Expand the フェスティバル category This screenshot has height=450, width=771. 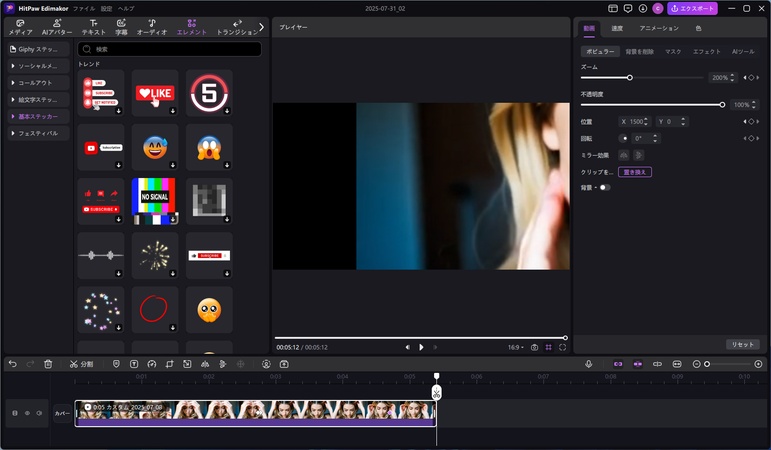(38, 133)
